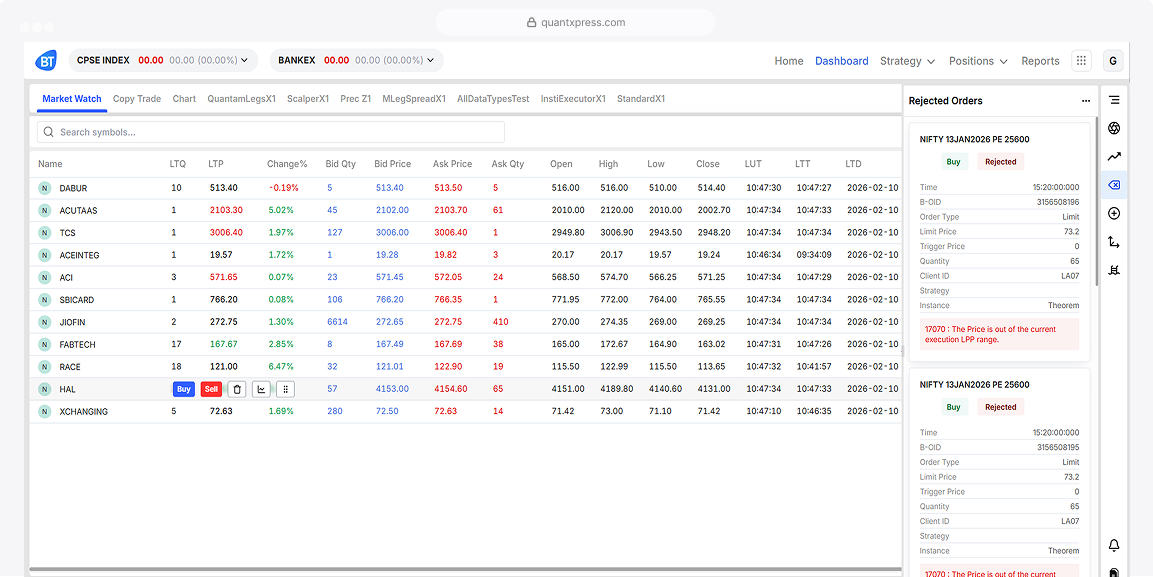
Task: Click Buy badge in order 3156508196 card
Action: [954, 162]
